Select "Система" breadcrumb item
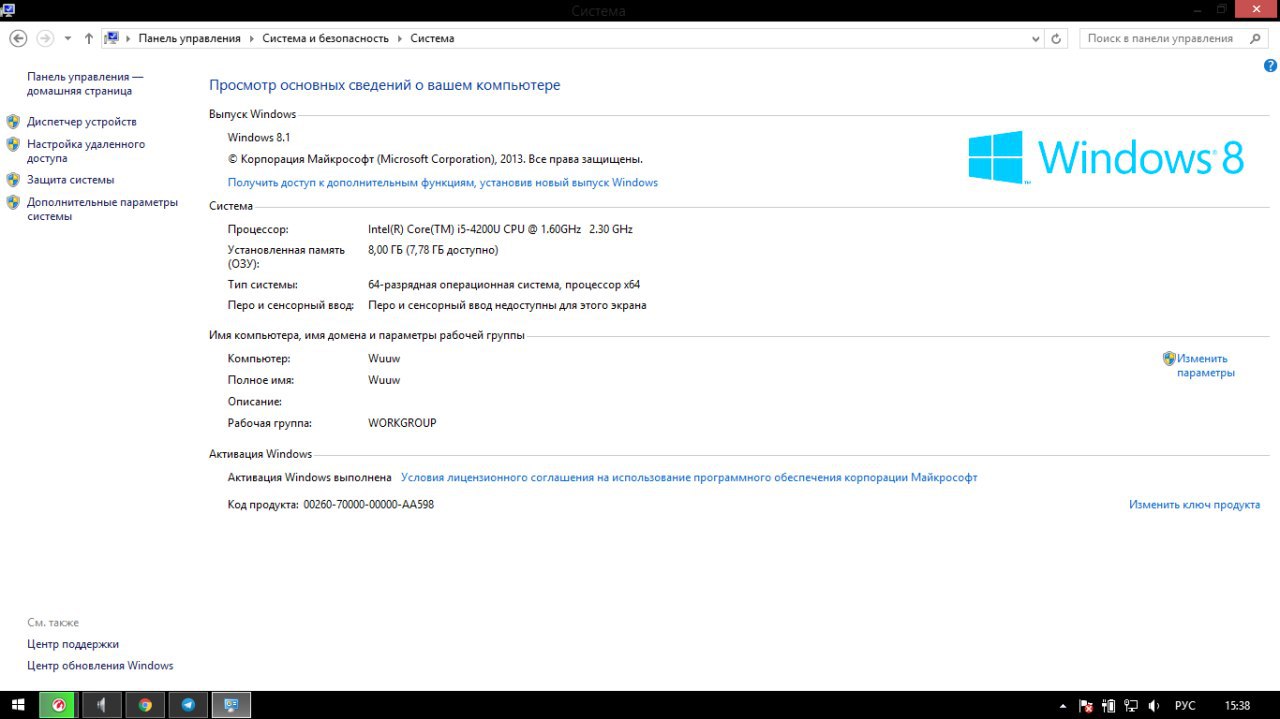 [432, 38]
